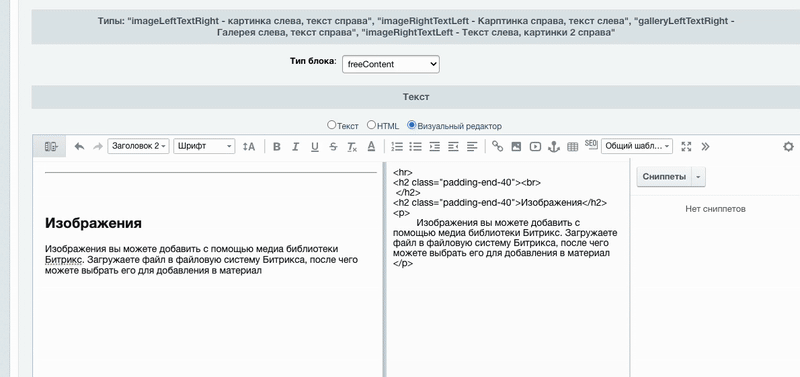800x377 pixels.
Task: Show more toolbar buttons
Action: pyautogui.click(x=705, y=146)
